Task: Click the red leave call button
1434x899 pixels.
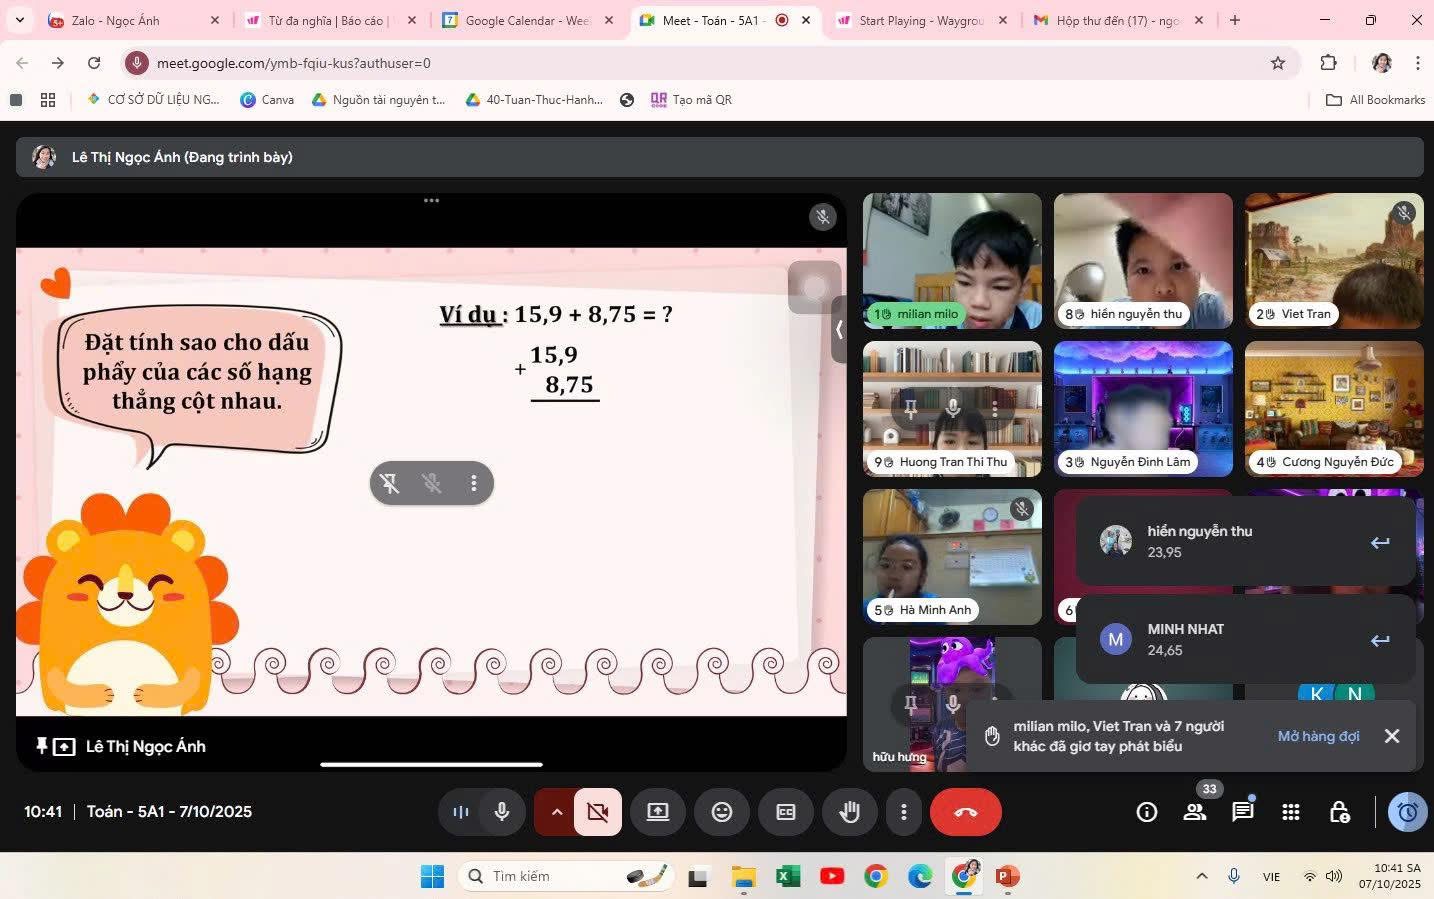Action: pos(965,812)
